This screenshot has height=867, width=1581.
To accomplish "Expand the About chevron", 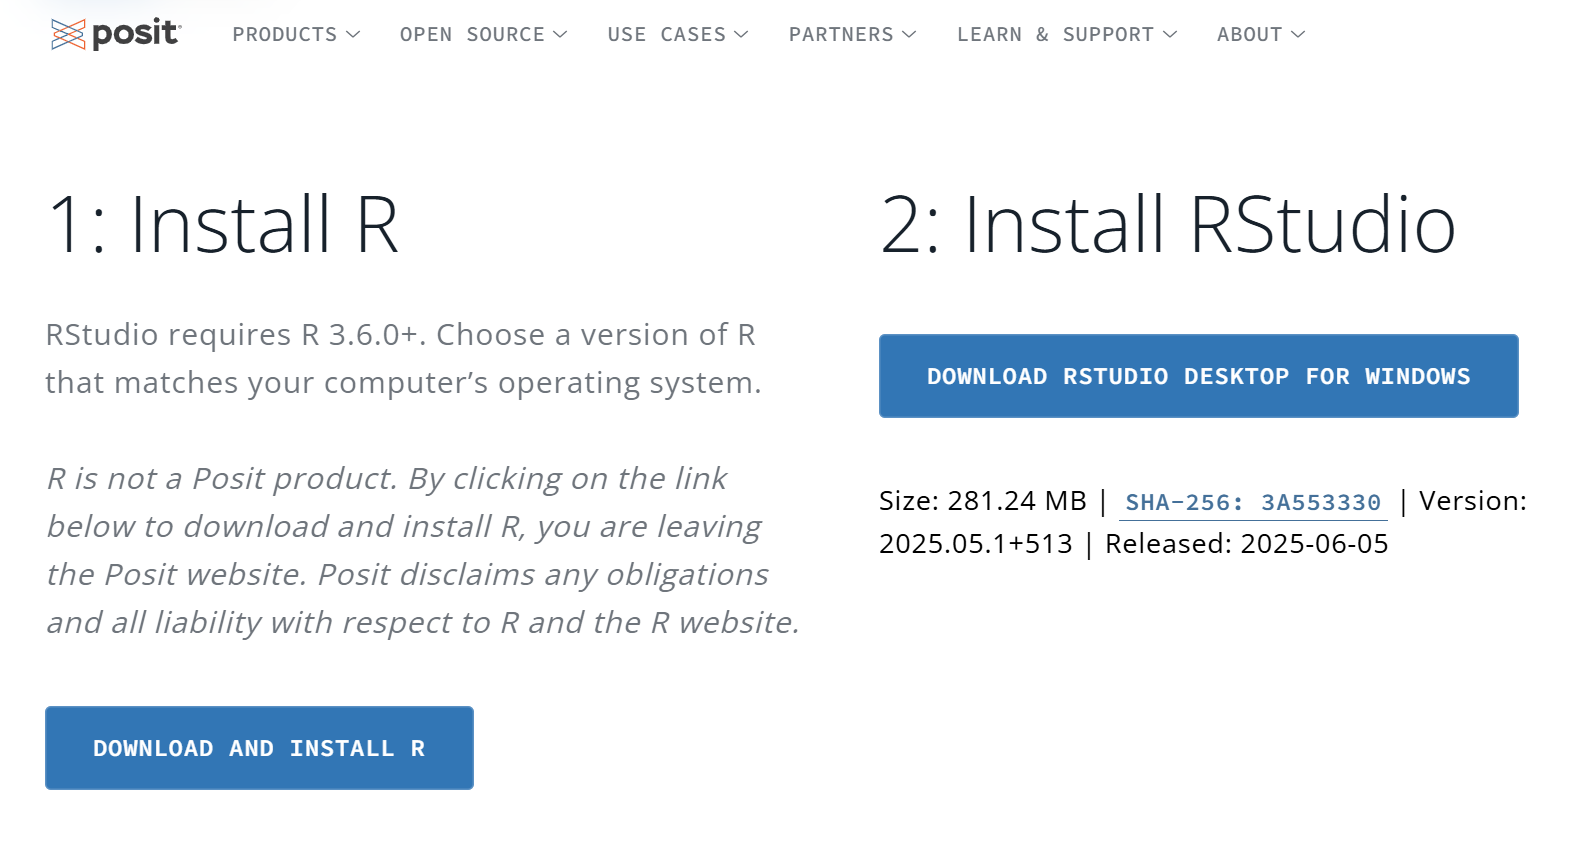I will click(x=1298, y=34).
